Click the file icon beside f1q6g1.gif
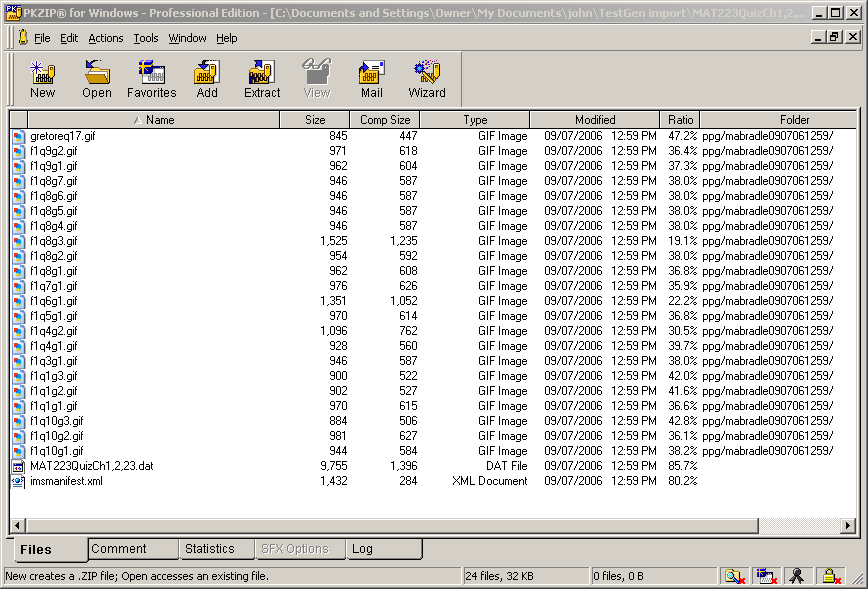 pos(19,301)
